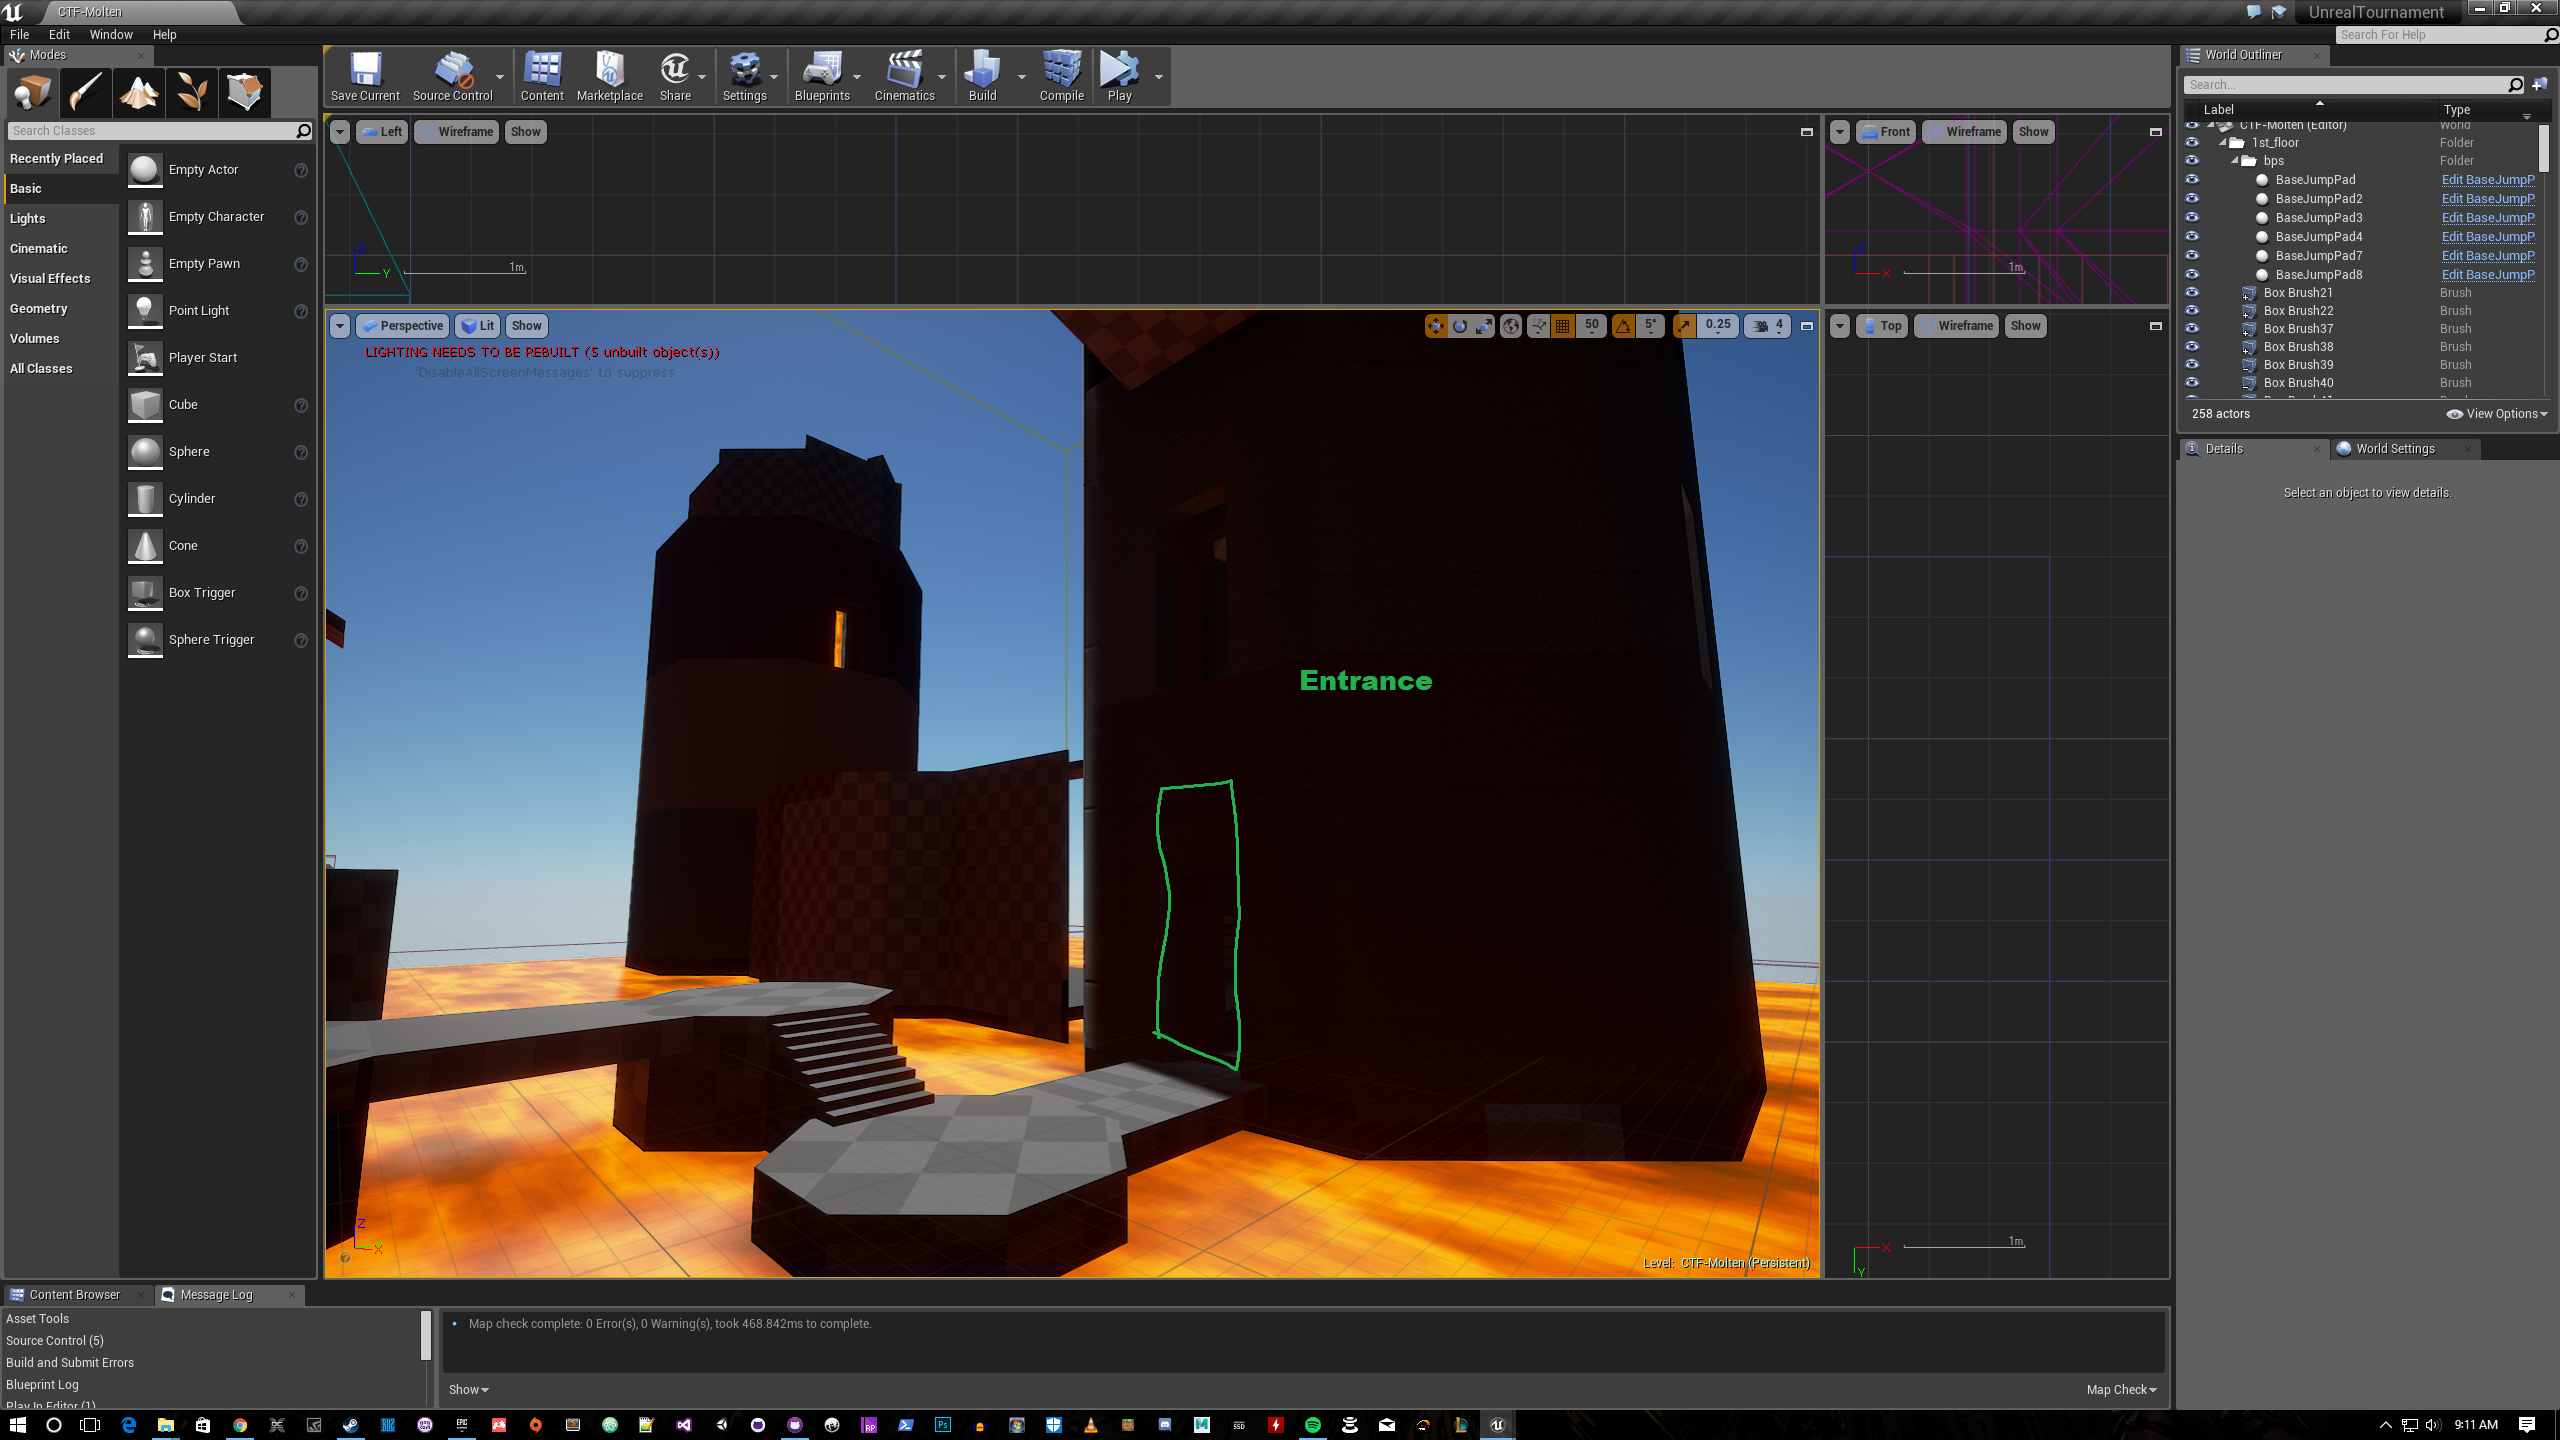Click Build toolbar icon
Viewport: 2560px width, 1440px height.
pos(982,77)
